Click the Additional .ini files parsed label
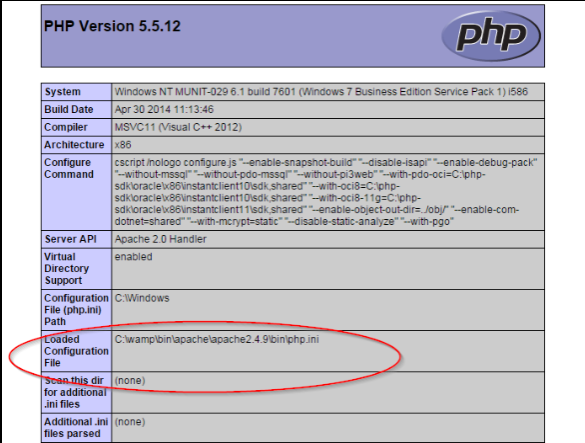 (x=76, y=428)
